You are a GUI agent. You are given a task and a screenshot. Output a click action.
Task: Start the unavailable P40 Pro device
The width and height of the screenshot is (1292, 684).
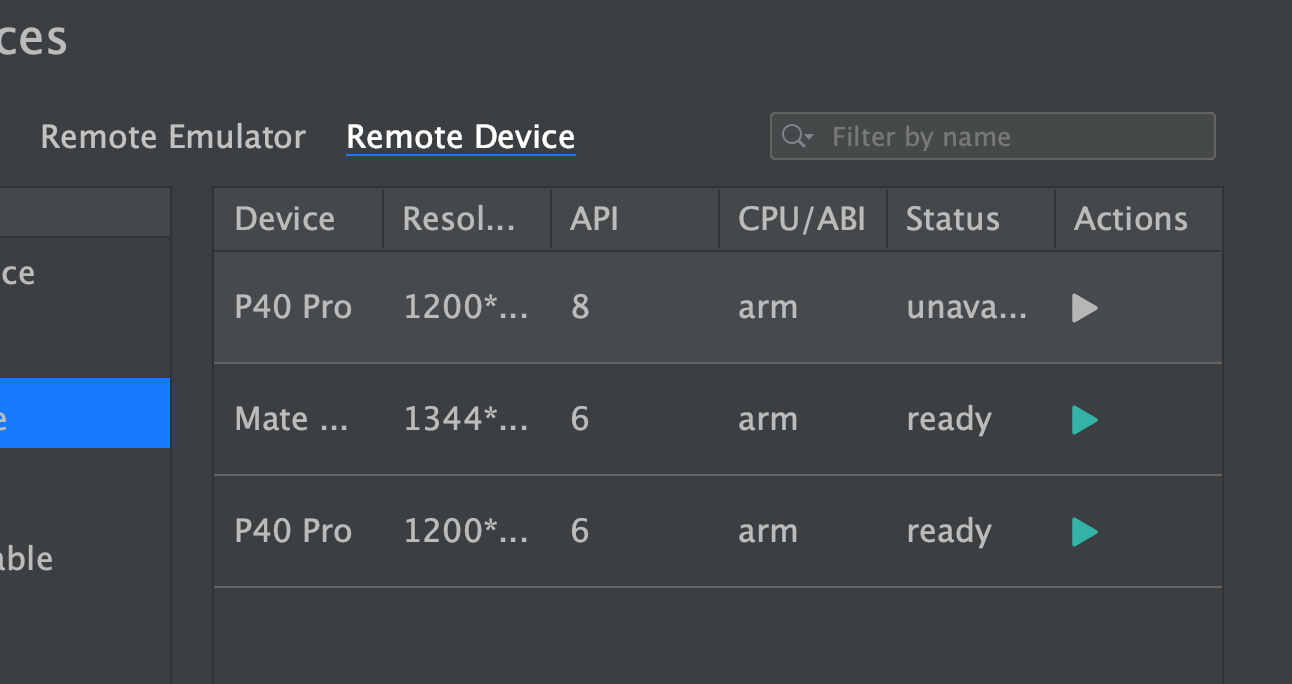click(1085, 308)
